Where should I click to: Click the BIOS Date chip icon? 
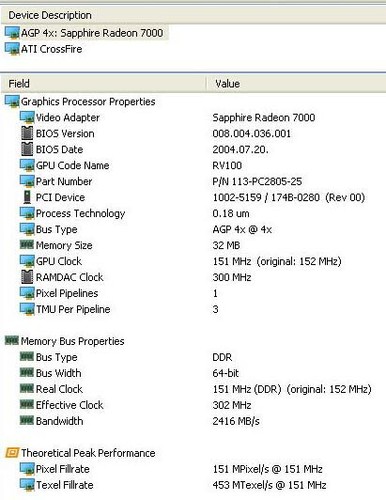[x=27, y=149]
